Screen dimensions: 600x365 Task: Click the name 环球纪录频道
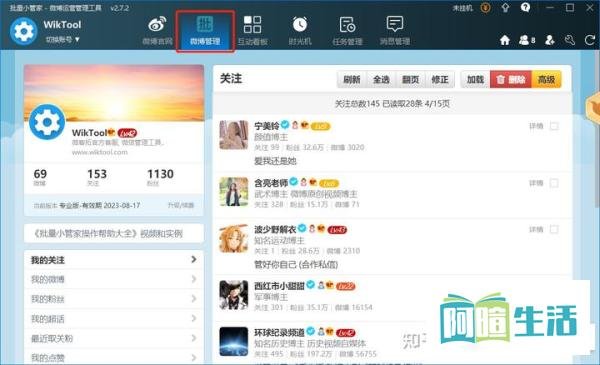(x=279, y=332)
